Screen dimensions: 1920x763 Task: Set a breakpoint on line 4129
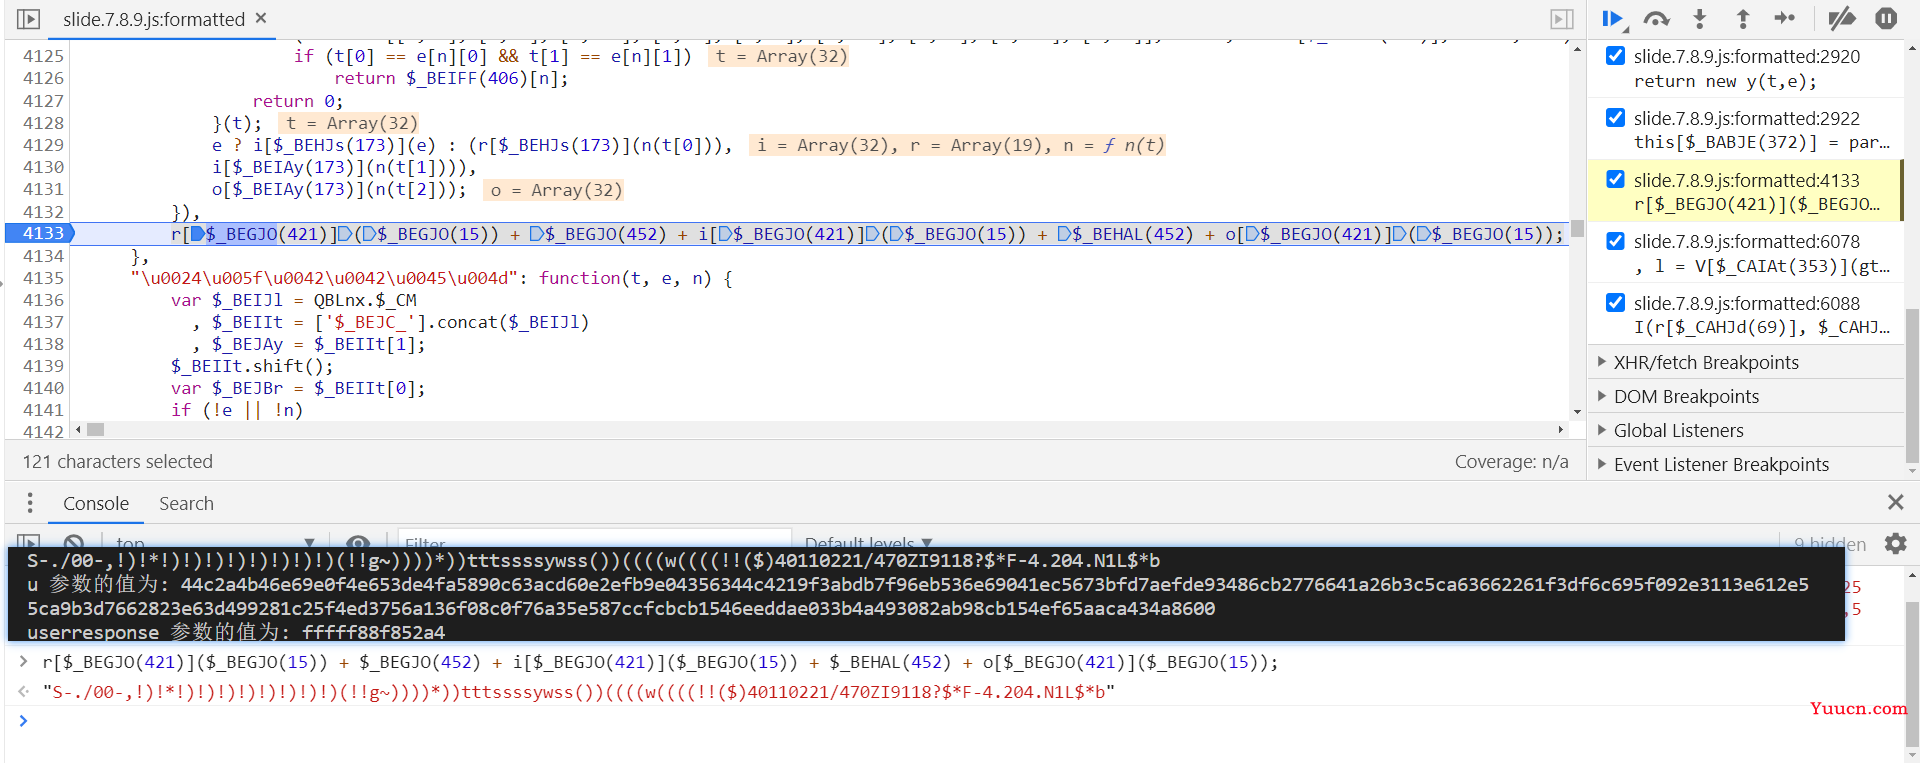pos(43,145)
